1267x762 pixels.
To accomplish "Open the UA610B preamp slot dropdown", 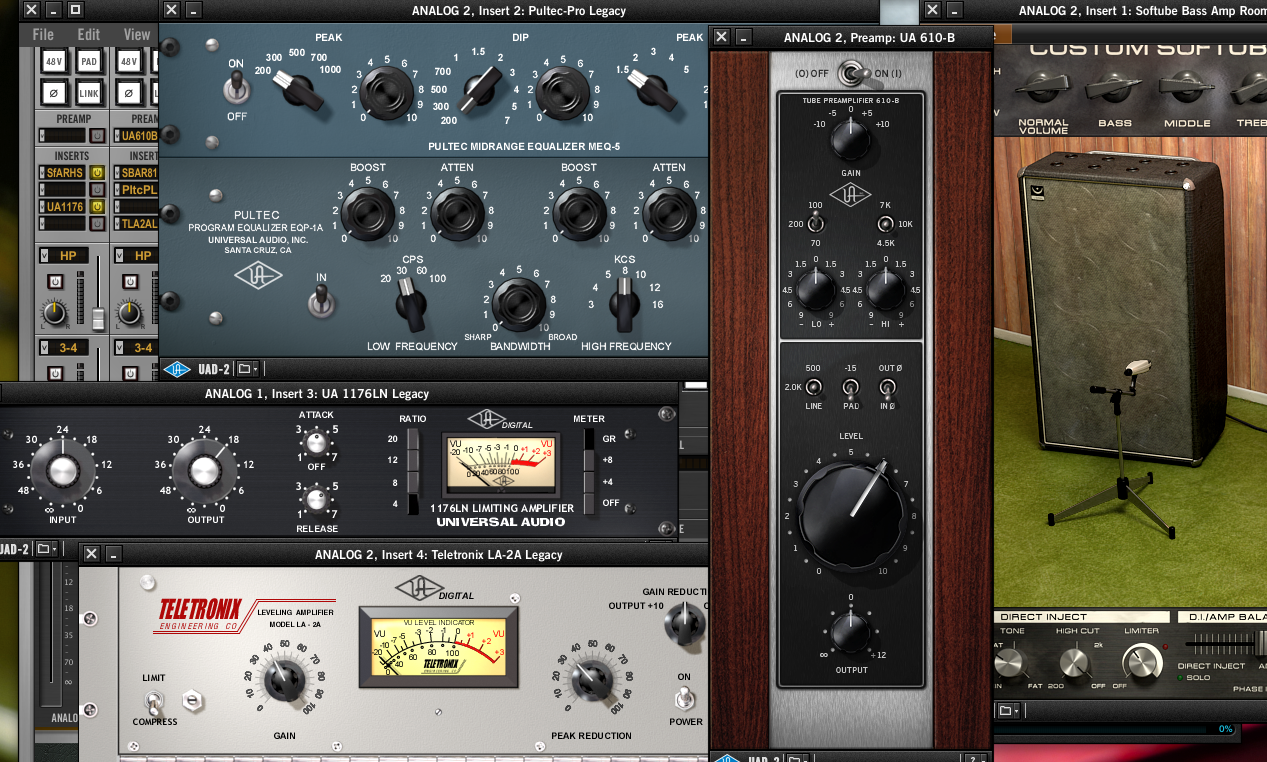I will [116, 135].
